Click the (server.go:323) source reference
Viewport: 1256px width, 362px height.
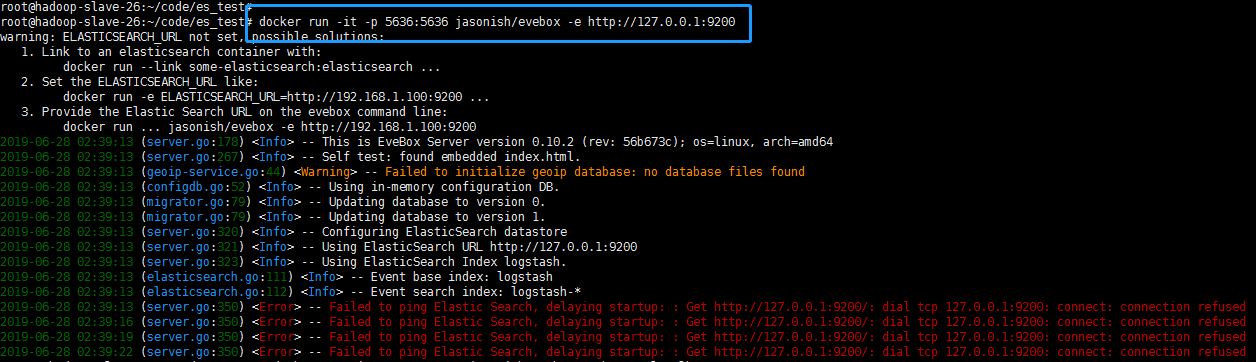pos(192,261)
